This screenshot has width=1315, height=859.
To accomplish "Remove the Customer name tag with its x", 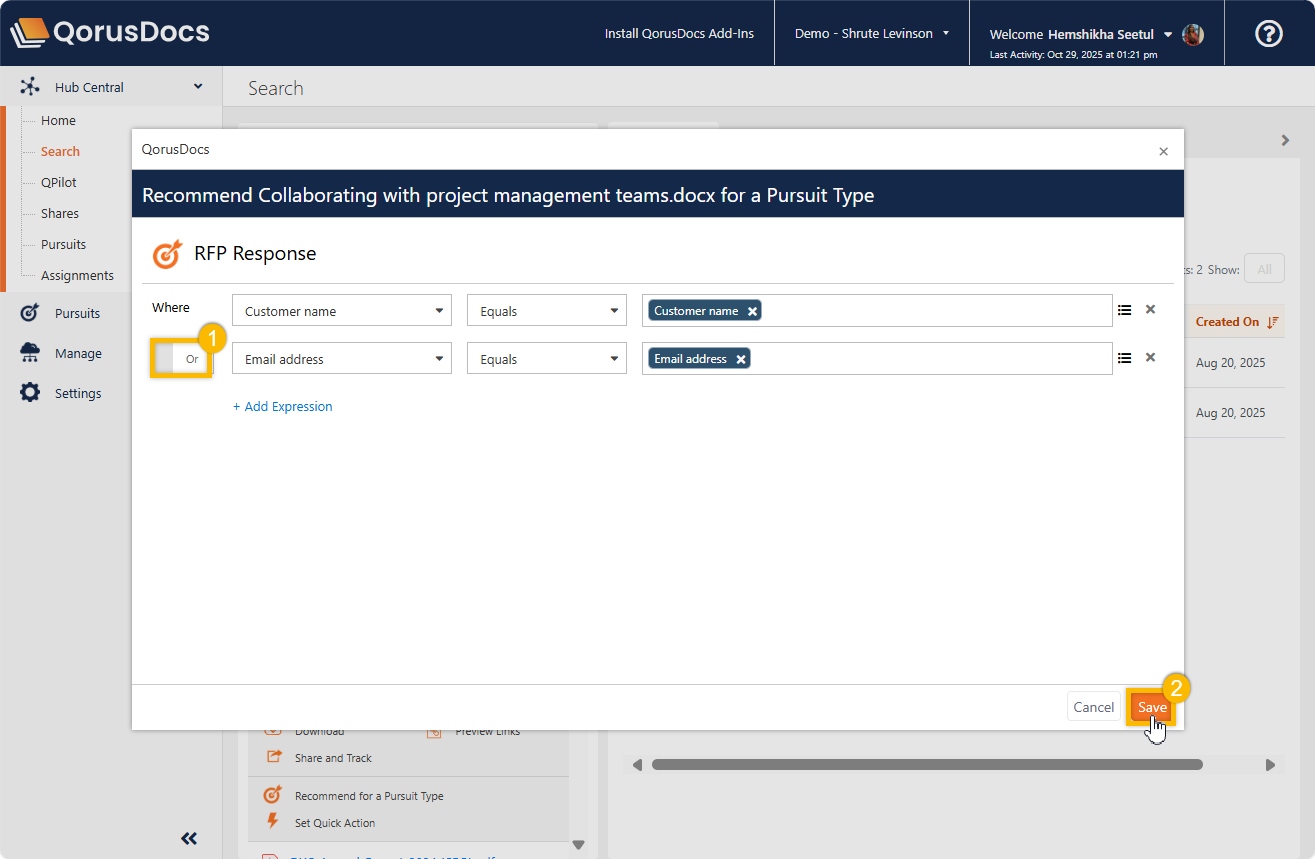I will pyautogui.click(x=752, y=311).
